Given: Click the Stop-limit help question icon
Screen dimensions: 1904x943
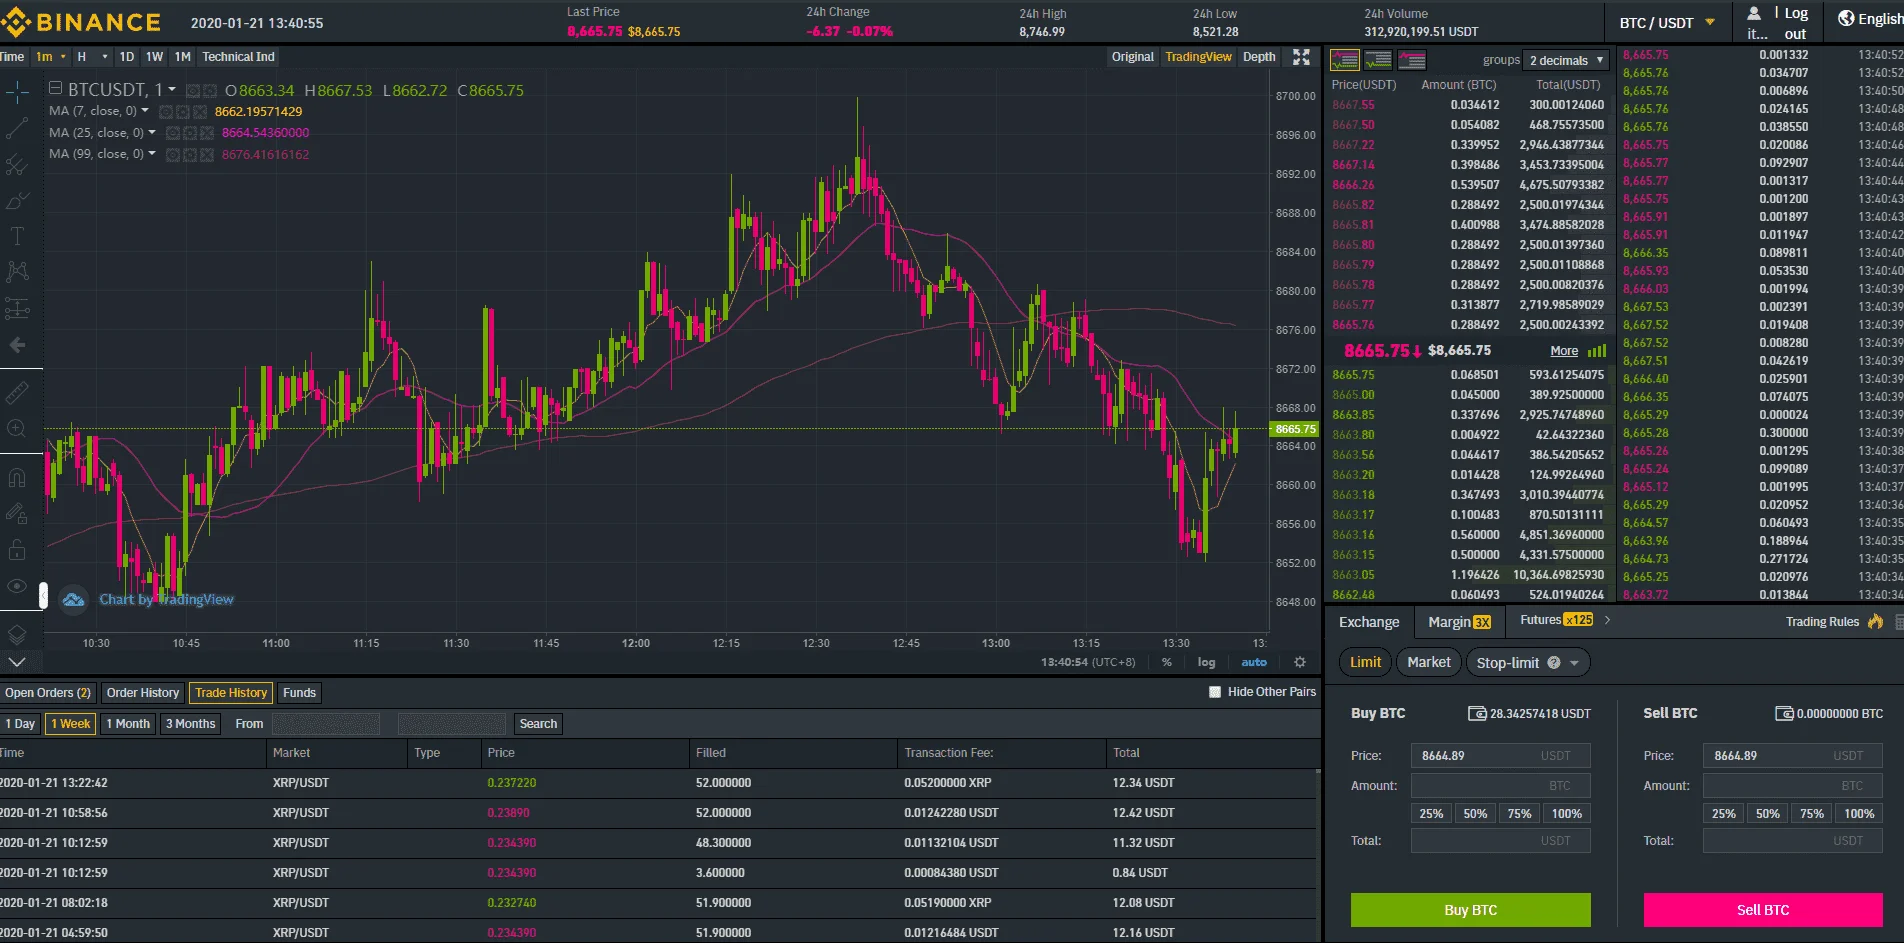Looking at the screenshot, I should click(1554, 662).
